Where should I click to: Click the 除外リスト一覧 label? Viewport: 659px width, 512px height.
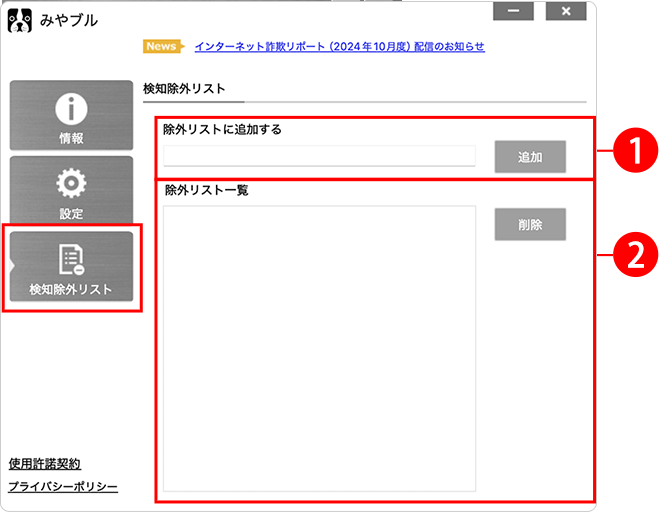click(x=206, y=190)
